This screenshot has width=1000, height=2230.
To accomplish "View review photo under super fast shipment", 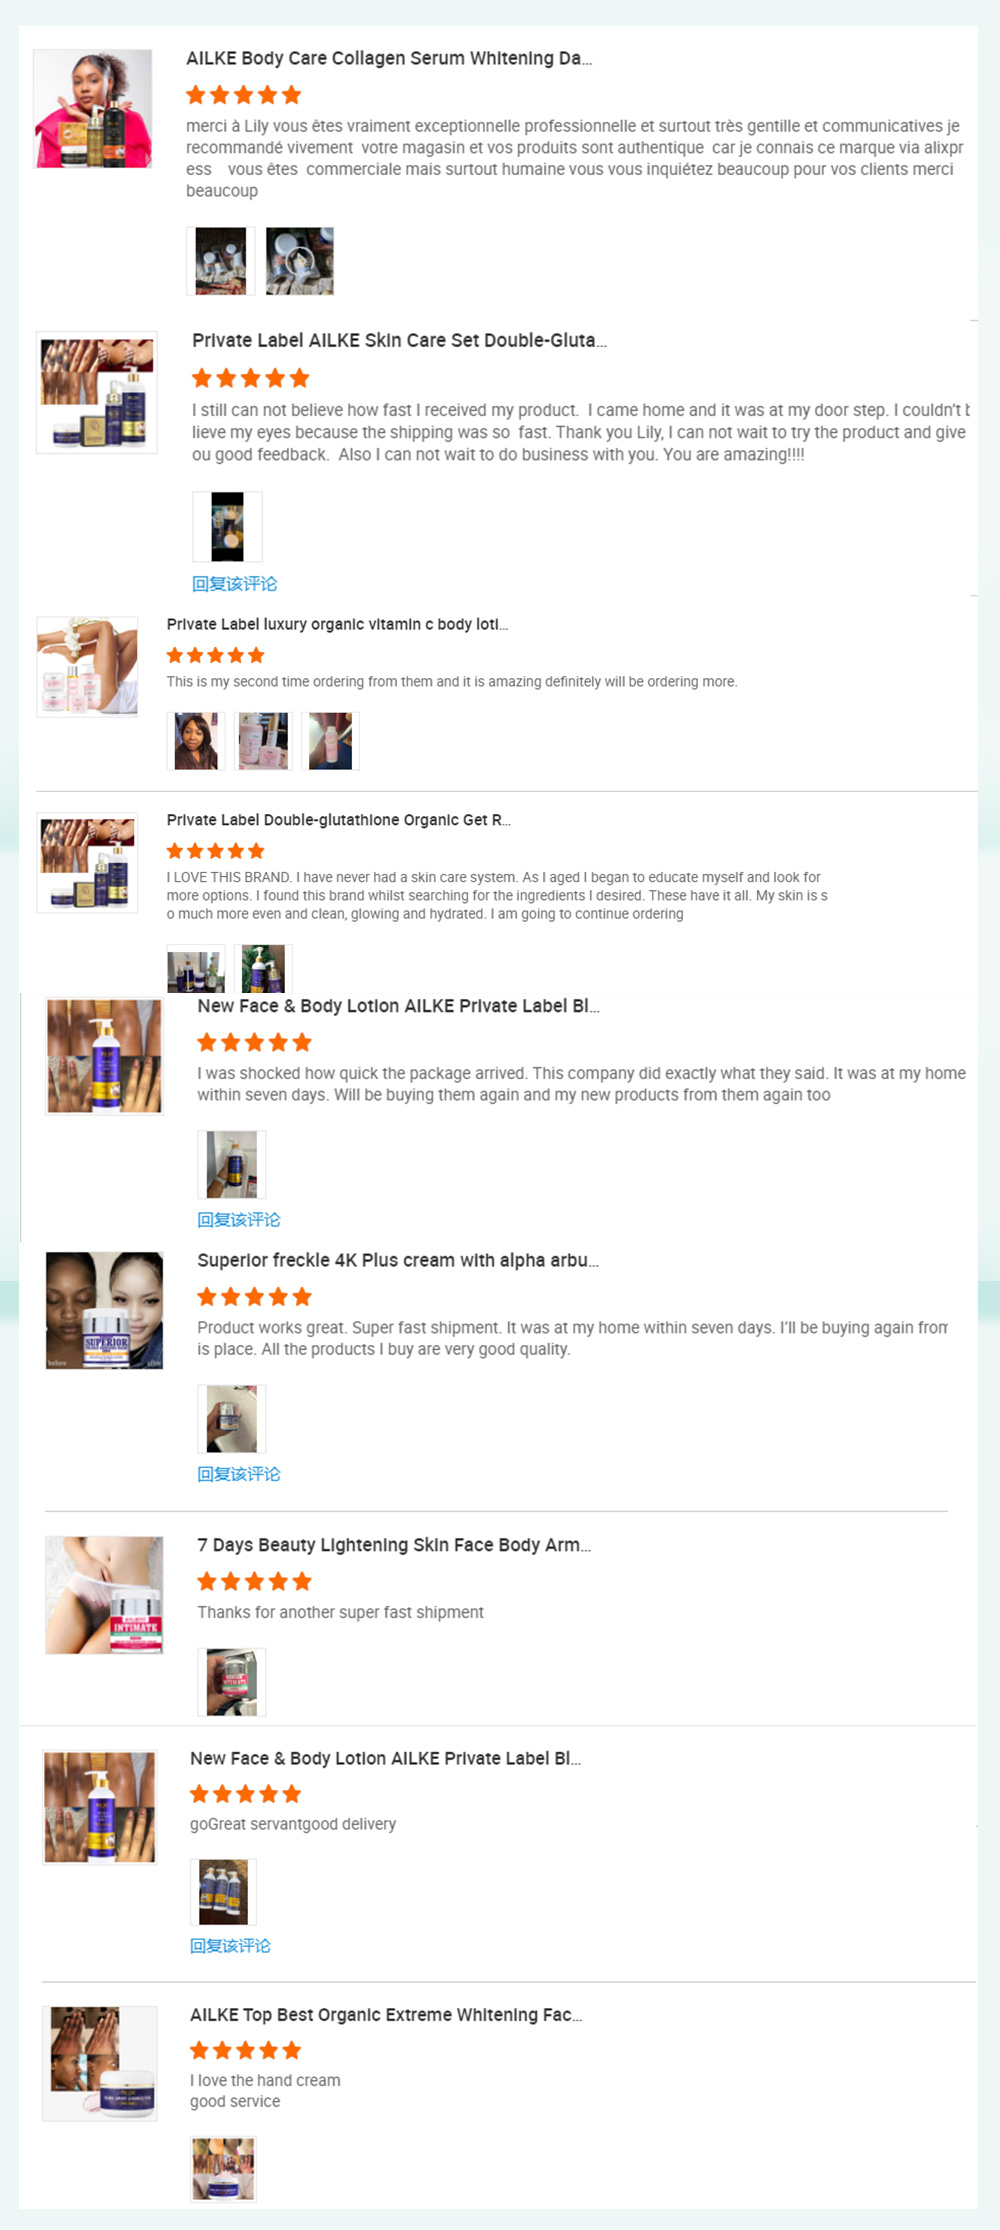I will (x=232, y=1682).
